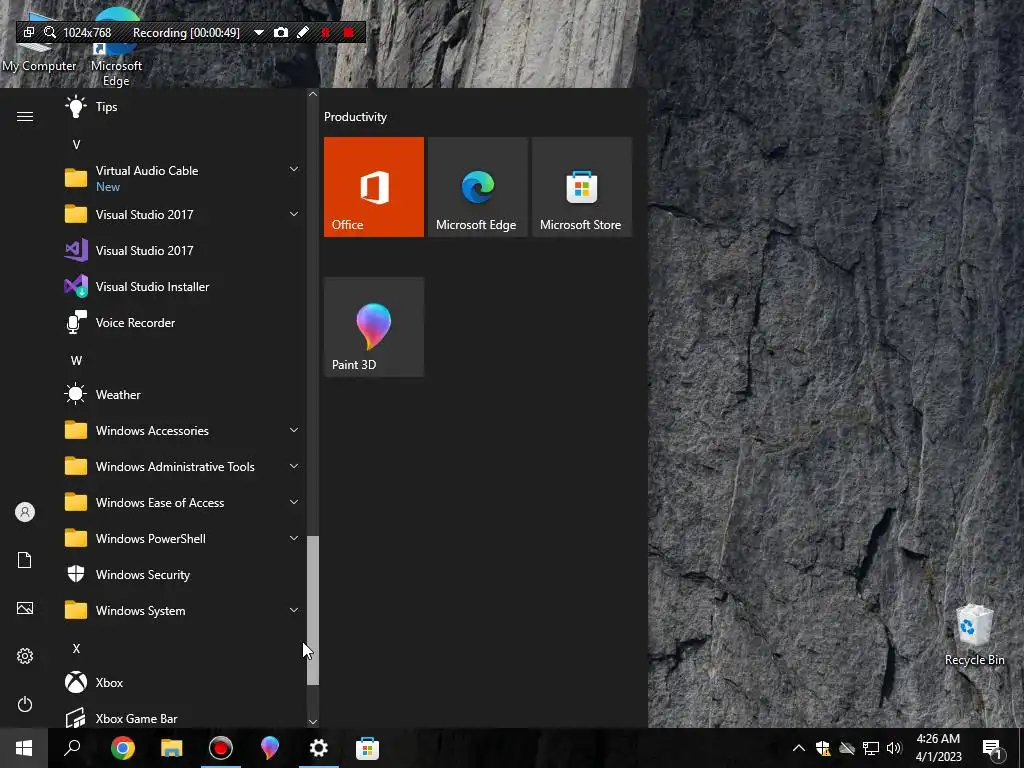Screen dimensions: 1024x768
Task: Click the X letter section header
Action: pyautogui.click(x=76, y=648)
